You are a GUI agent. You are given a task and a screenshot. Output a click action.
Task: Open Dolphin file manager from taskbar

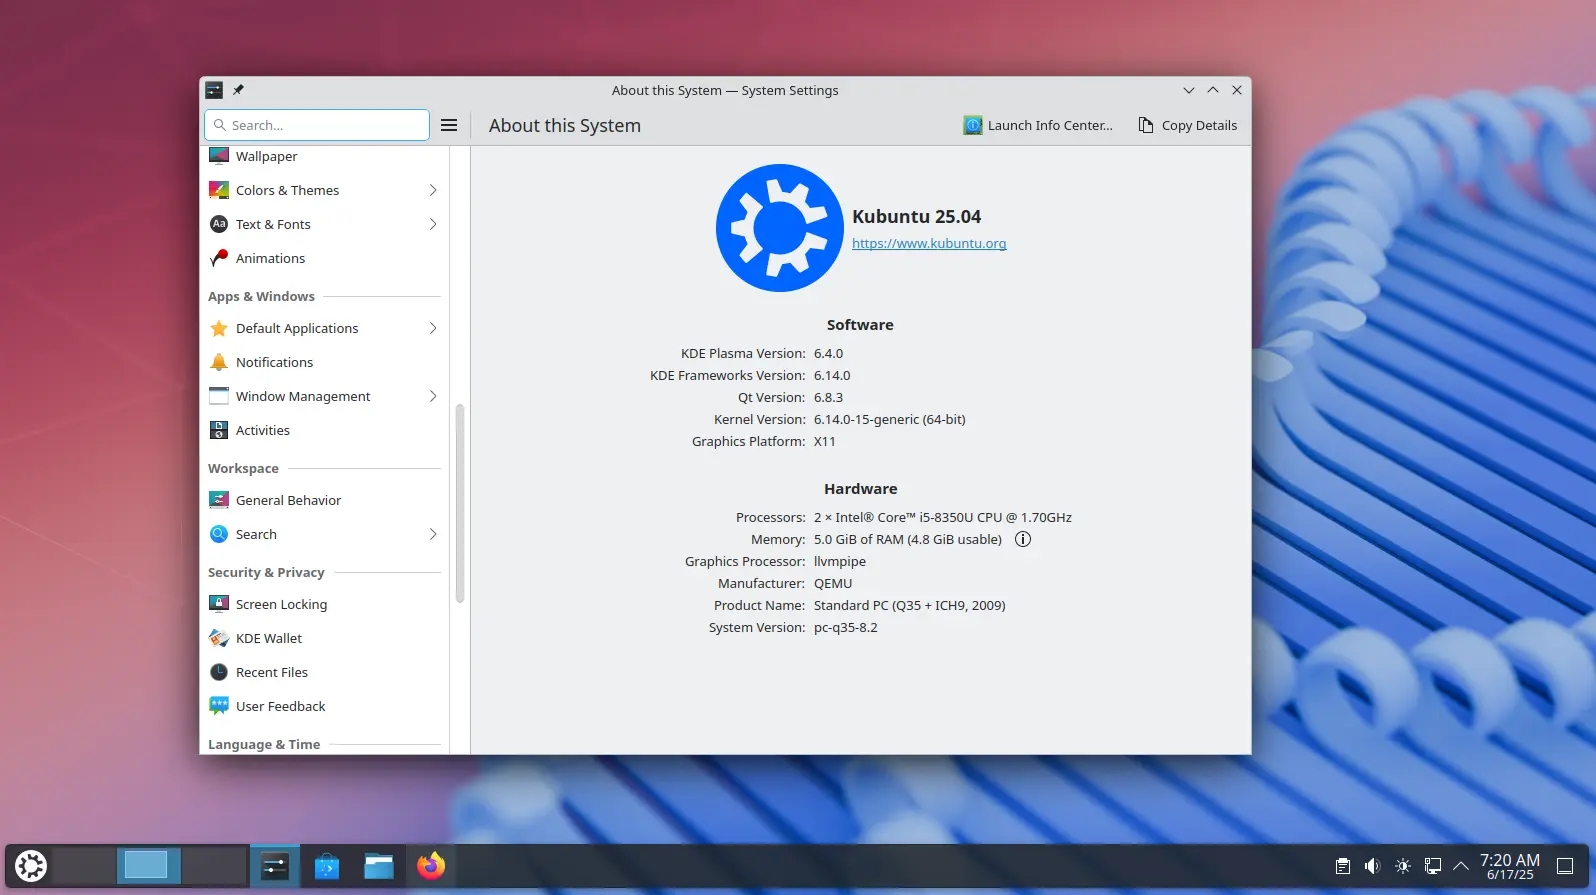coord(379,865)
